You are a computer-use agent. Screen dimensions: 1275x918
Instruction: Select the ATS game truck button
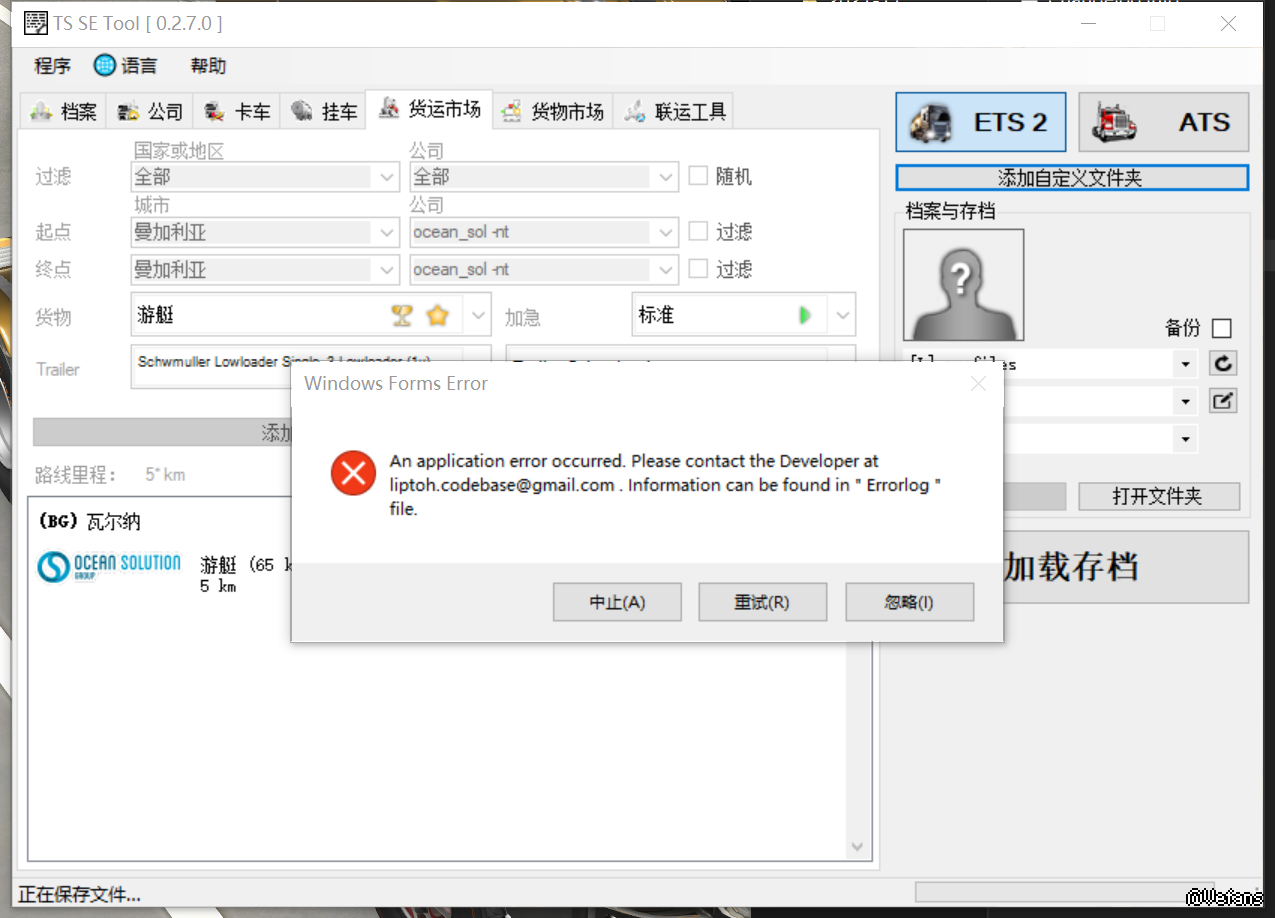(x=1169, y=123)
